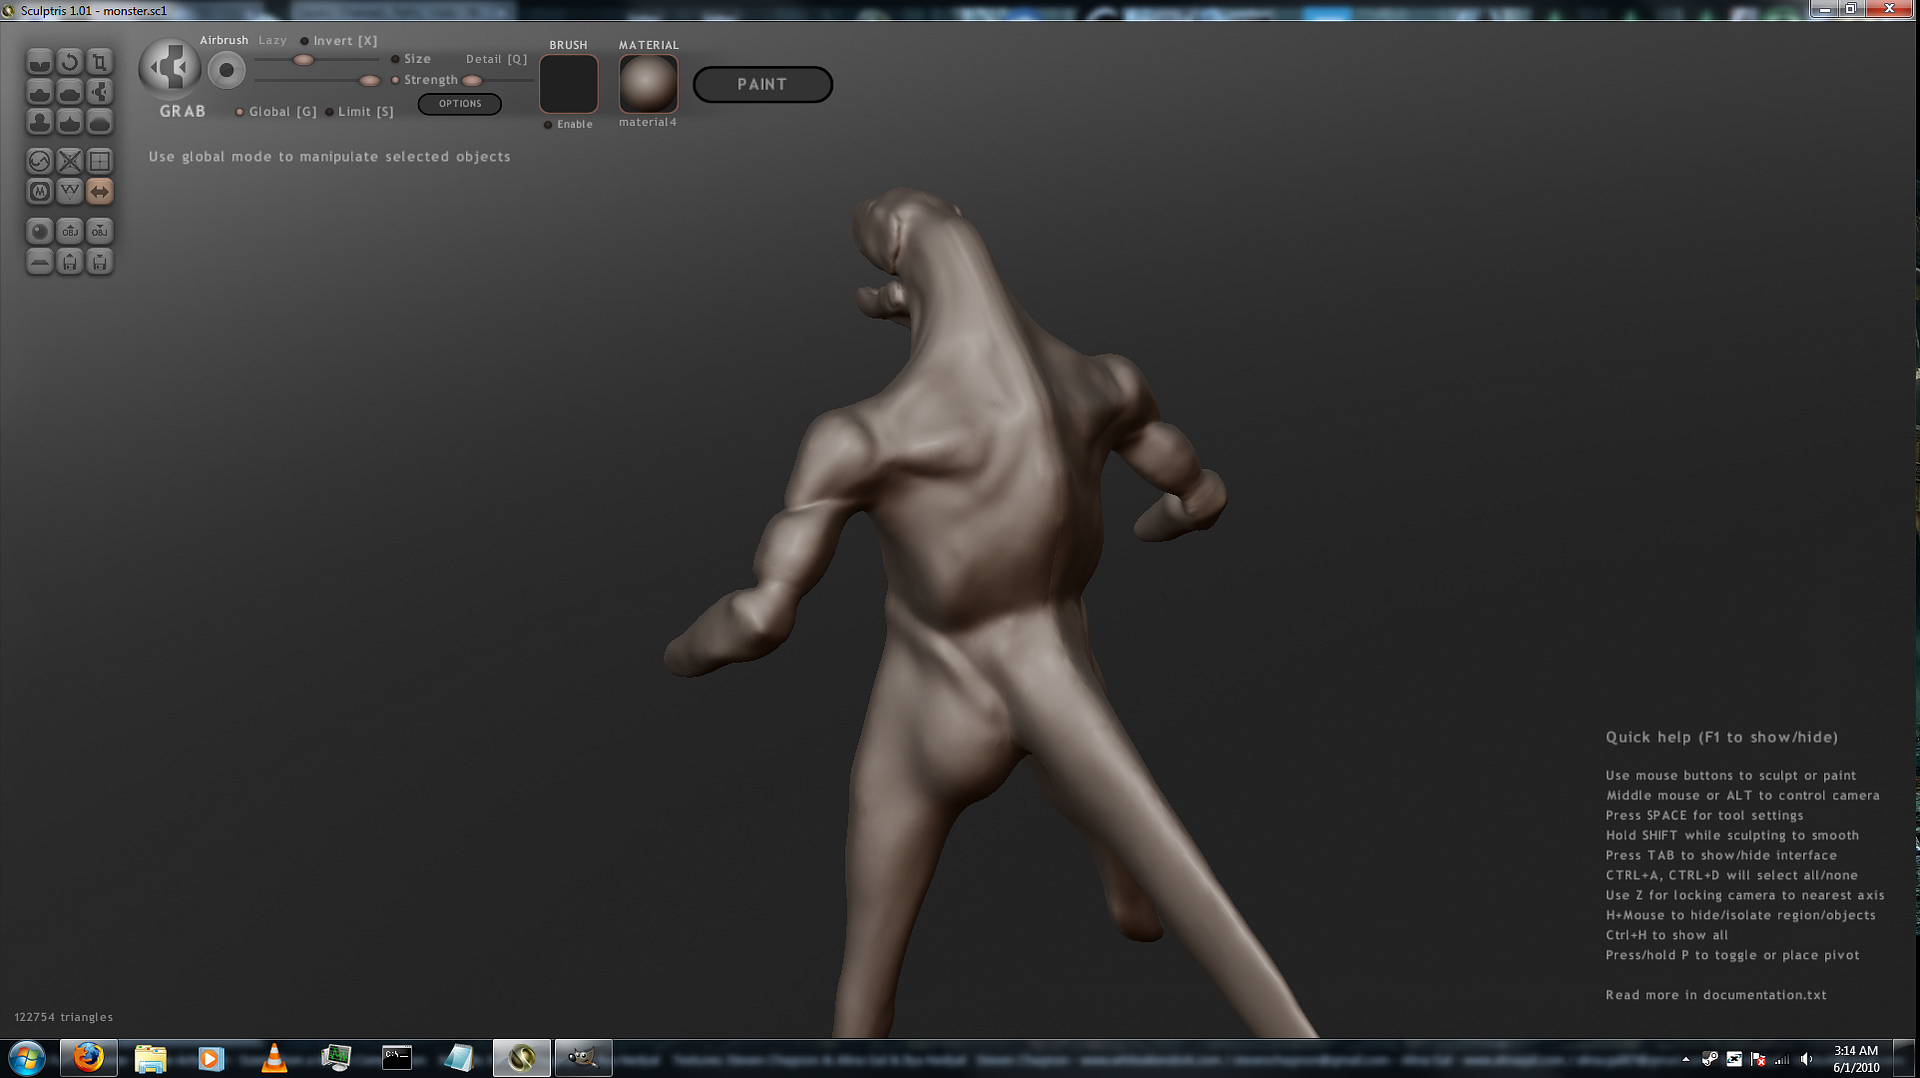
Task: Click the 'Use global mode' hint text
Action: click(x=330, y=157)
